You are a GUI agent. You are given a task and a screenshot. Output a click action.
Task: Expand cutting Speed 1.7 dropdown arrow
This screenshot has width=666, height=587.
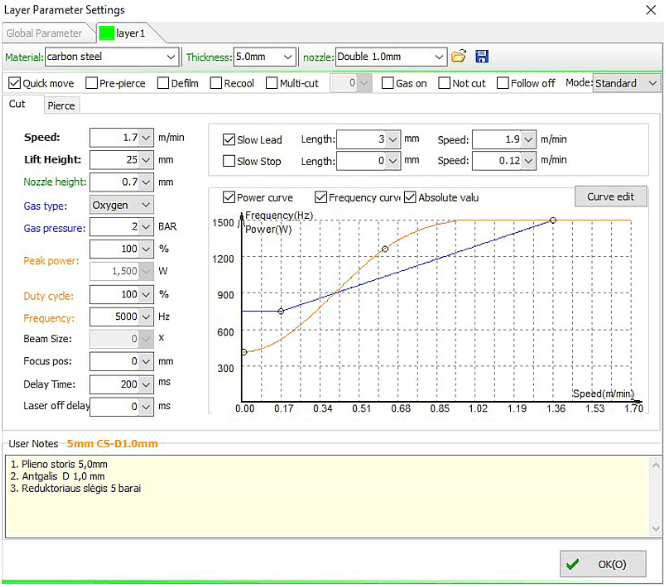click(146, 138)
